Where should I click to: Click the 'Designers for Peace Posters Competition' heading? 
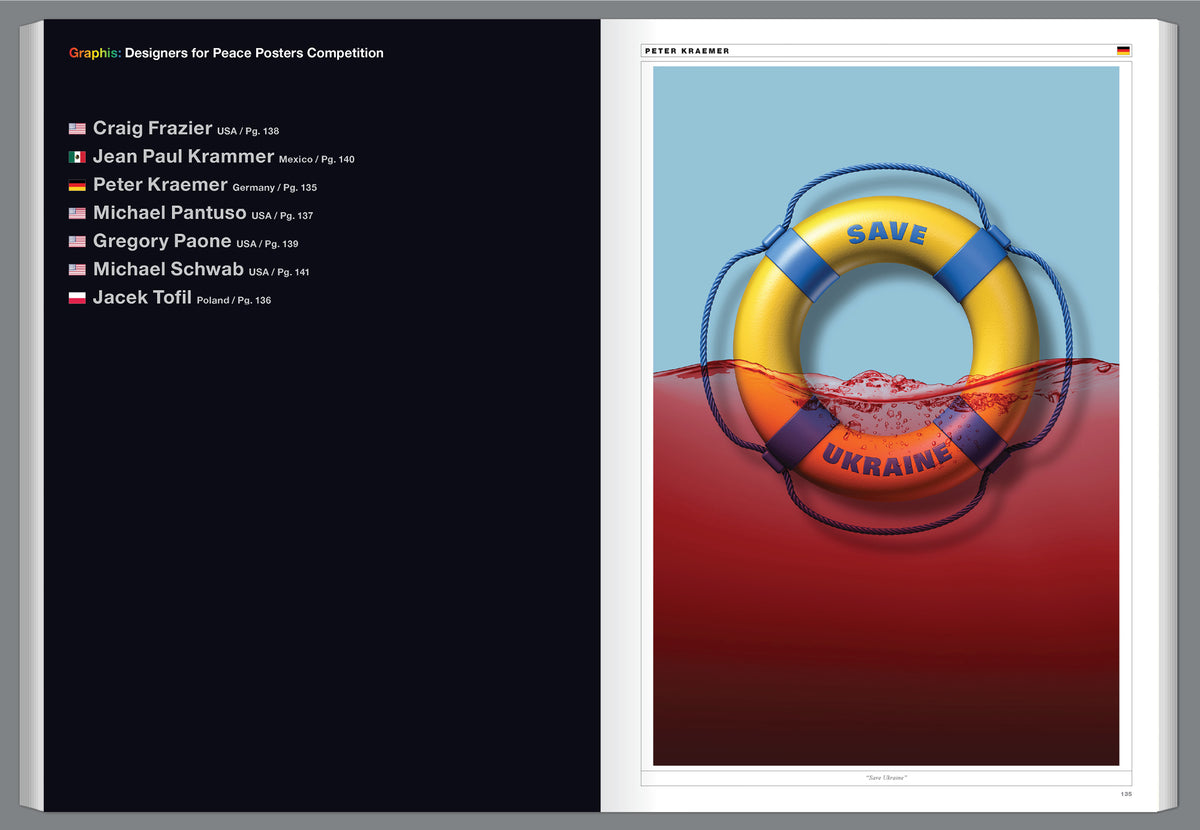pyautogui.click(x=254, y=53)
